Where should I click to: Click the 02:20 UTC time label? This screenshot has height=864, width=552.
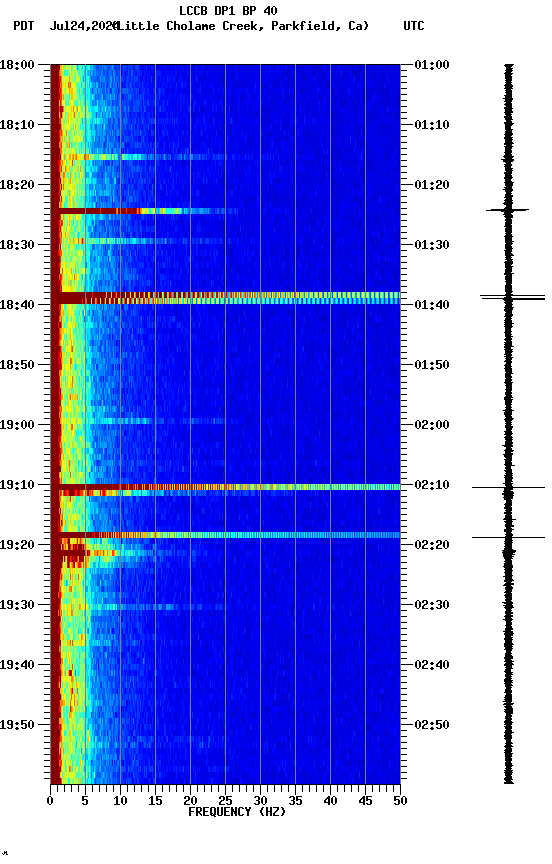coord(432,545)
